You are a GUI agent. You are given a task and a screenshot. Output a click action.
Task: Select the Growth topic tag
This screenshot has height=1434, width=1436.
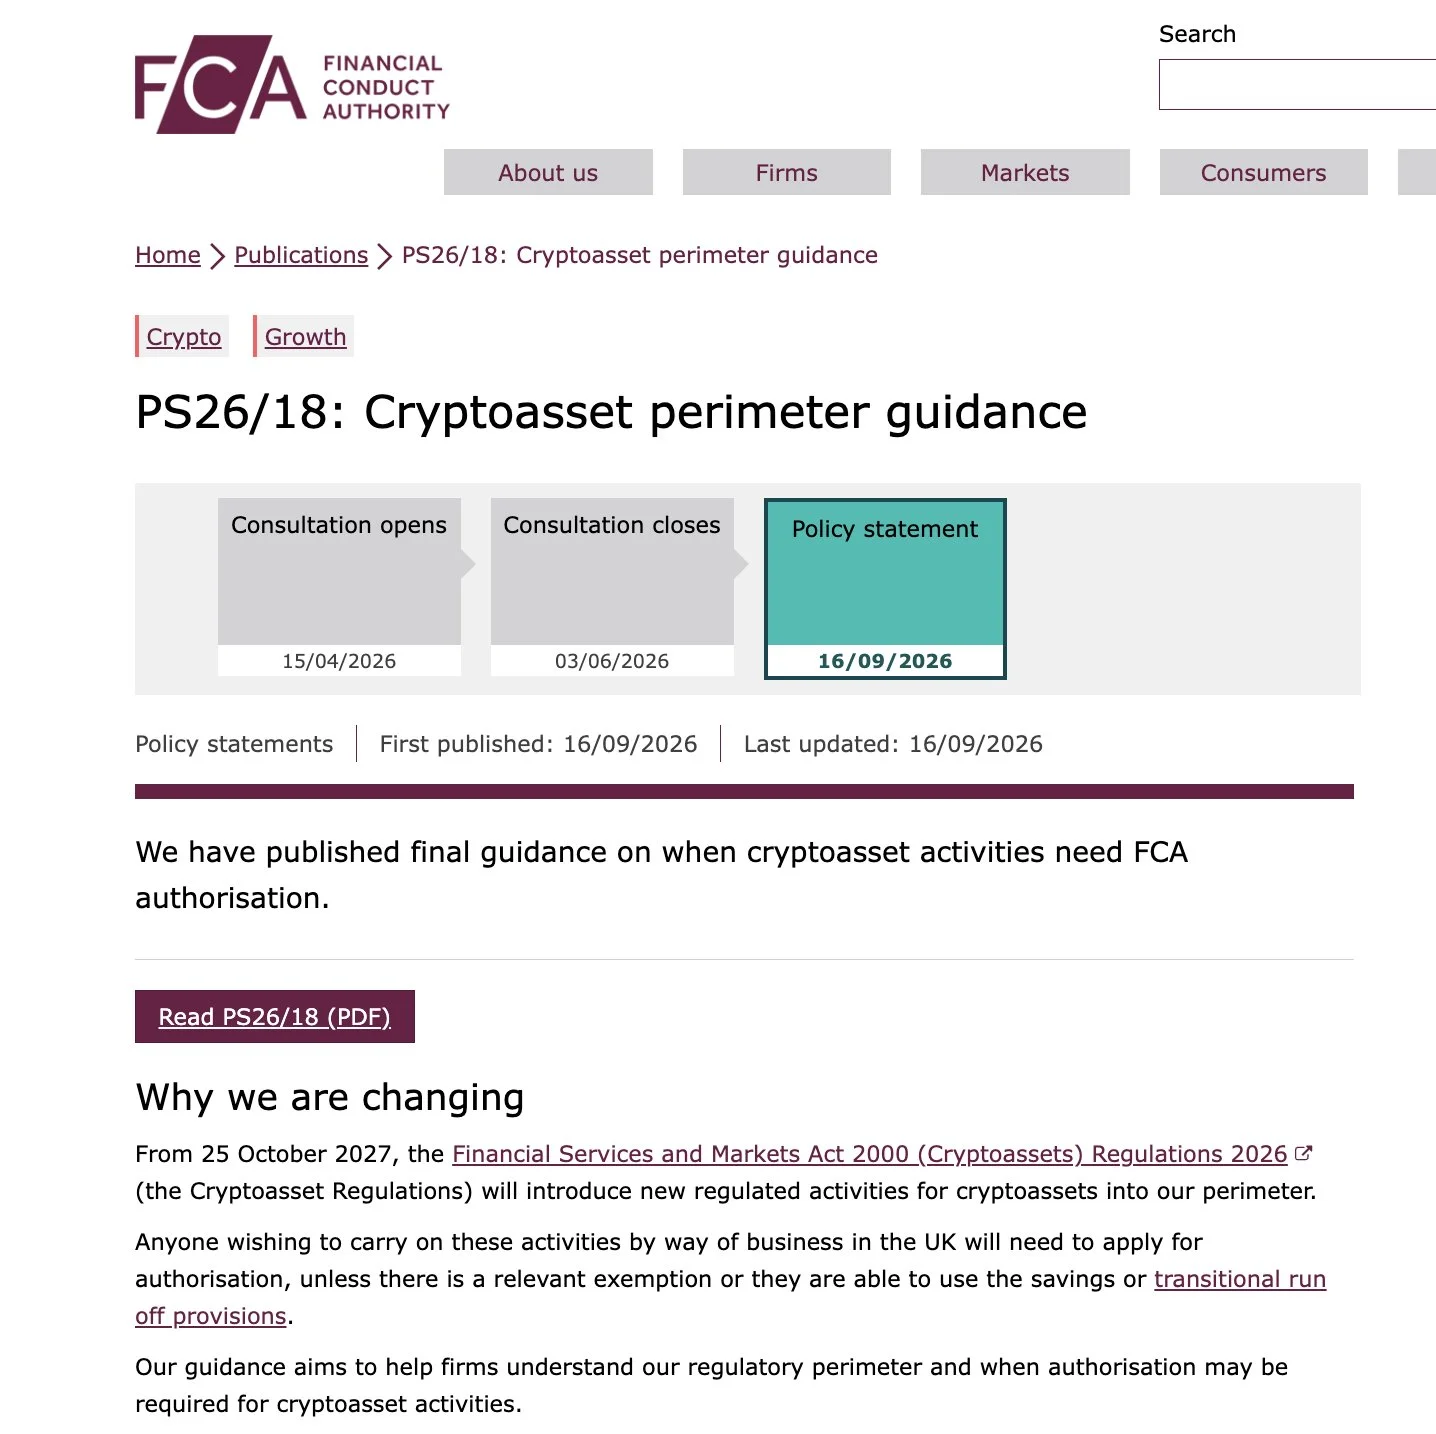[x=305, y=336]
